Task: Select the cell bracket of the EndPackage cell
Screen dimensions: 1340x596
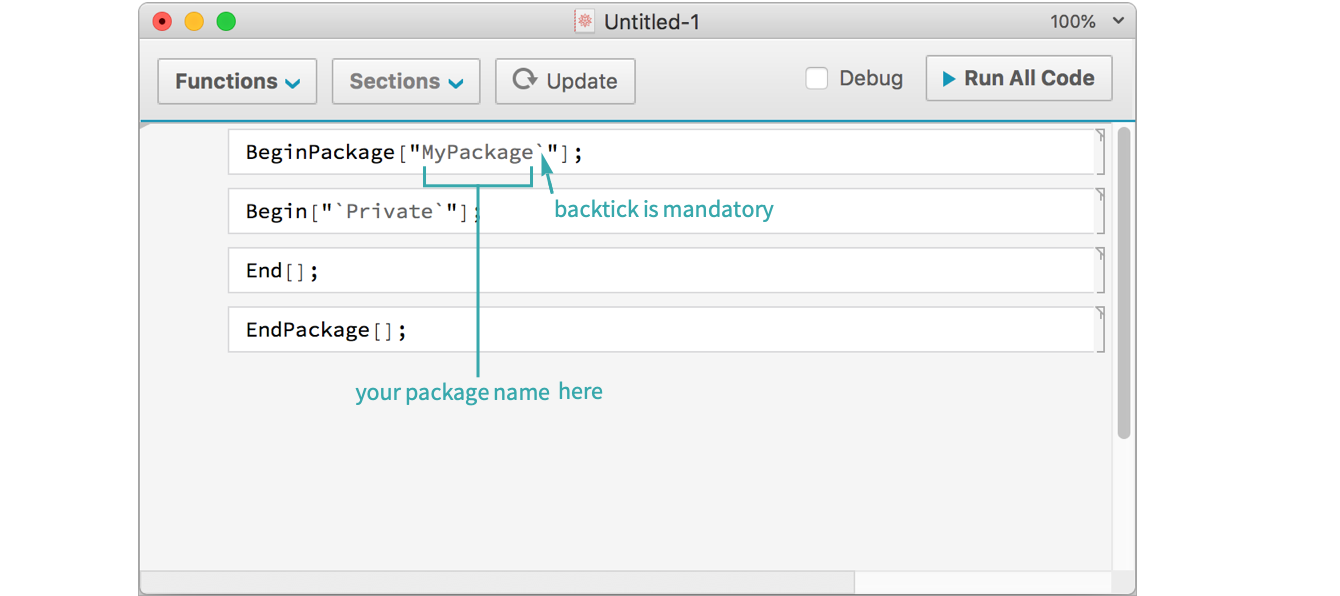Action: pos(1101,329)
